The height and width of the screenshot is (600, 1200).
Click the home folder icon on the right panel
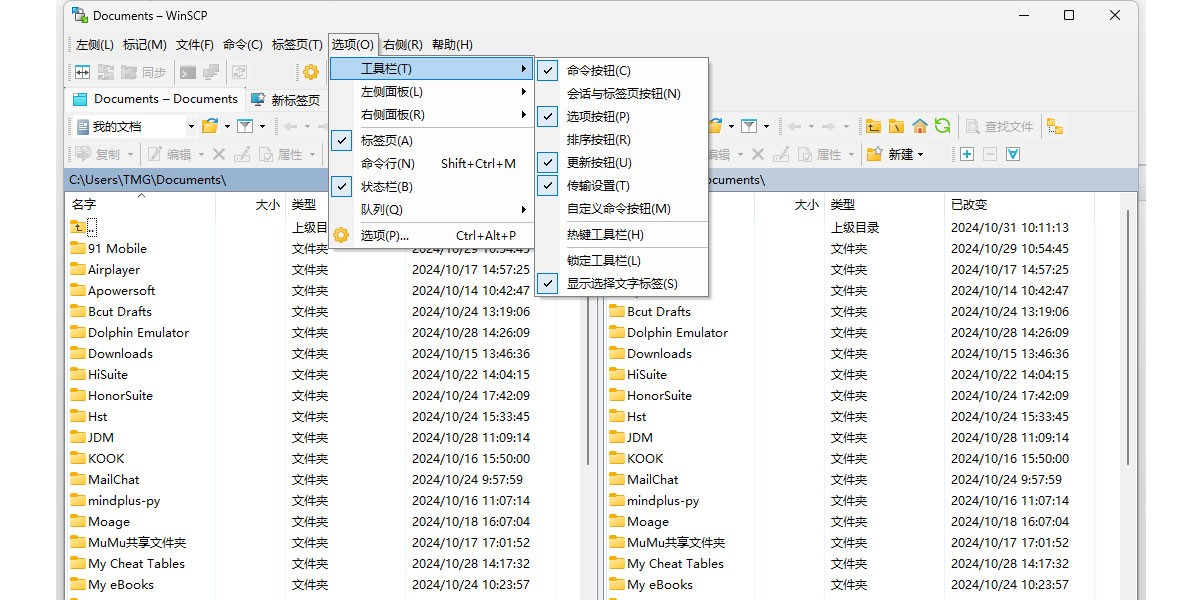click(x=919, y=125)
